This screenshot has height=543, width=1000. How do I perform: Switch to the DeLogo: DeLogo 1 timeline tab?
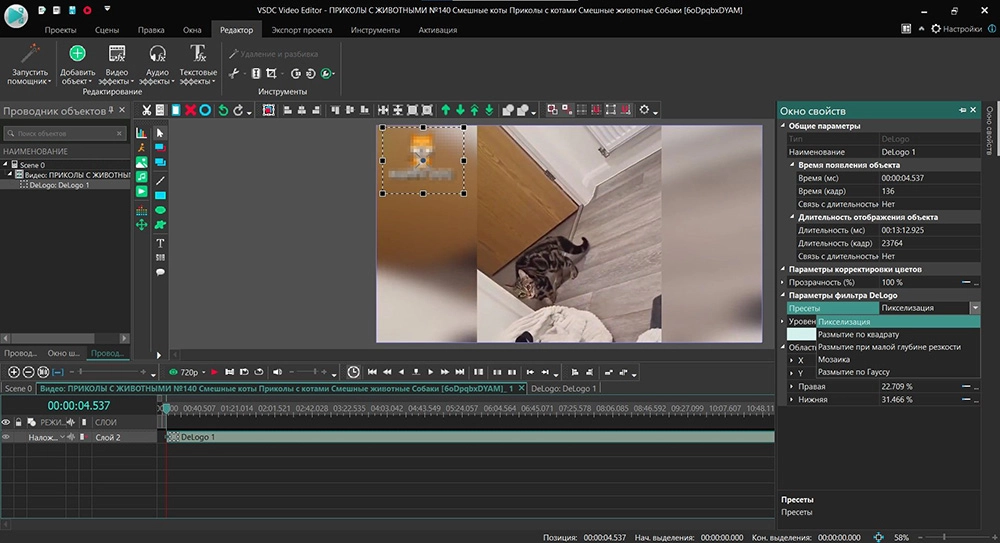click(x=563, y=388)
